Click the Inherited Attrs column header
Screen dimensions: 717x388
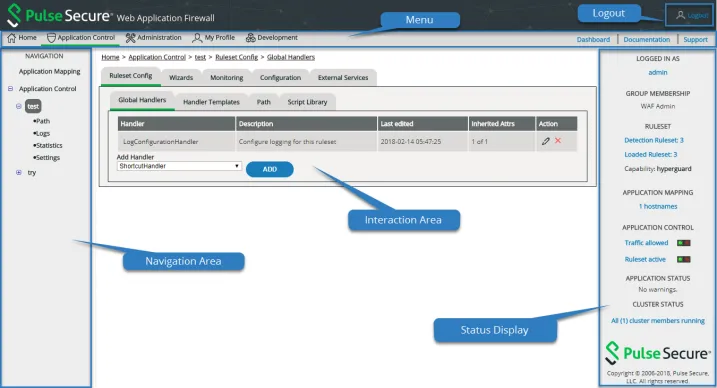[502, 124]
